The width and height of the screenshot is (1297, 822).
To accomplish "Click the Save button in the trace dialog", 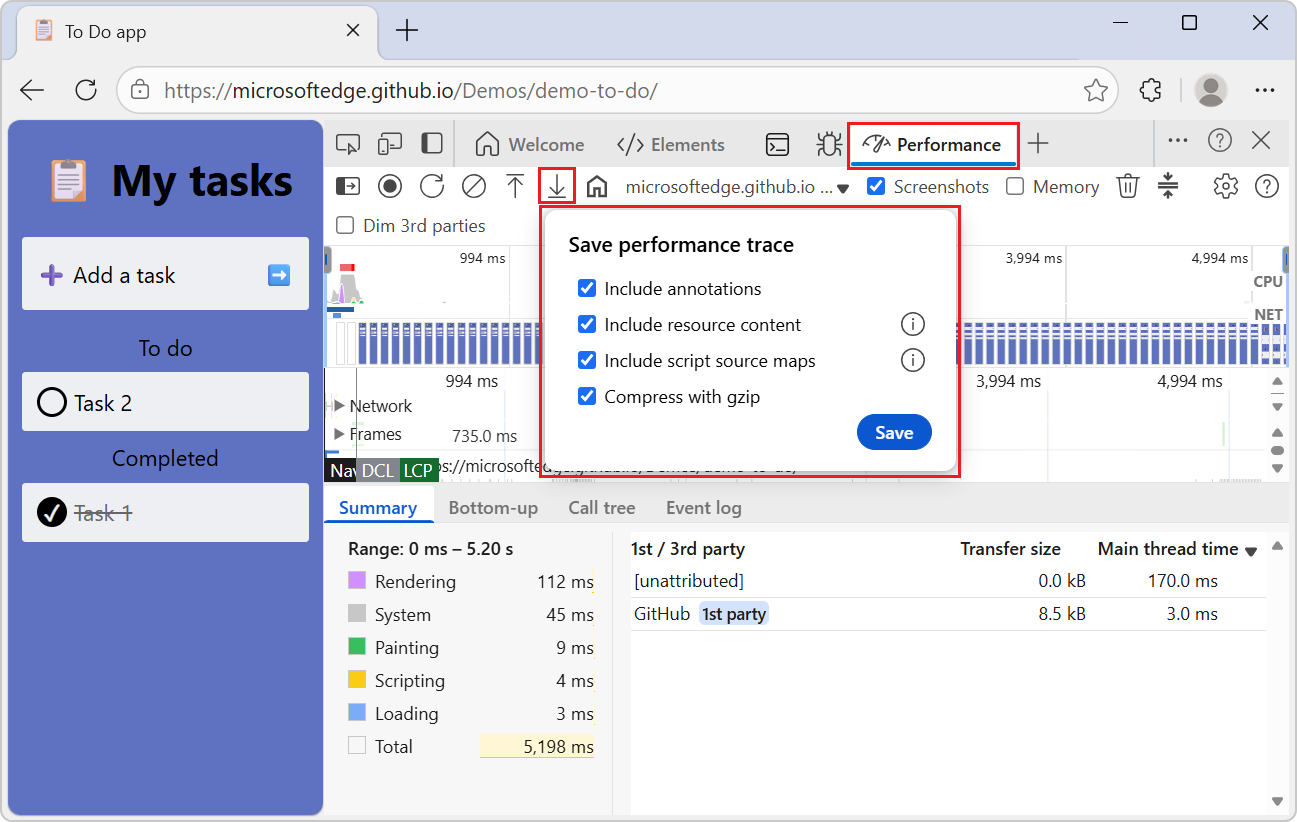I will click(x=894, y=432).
